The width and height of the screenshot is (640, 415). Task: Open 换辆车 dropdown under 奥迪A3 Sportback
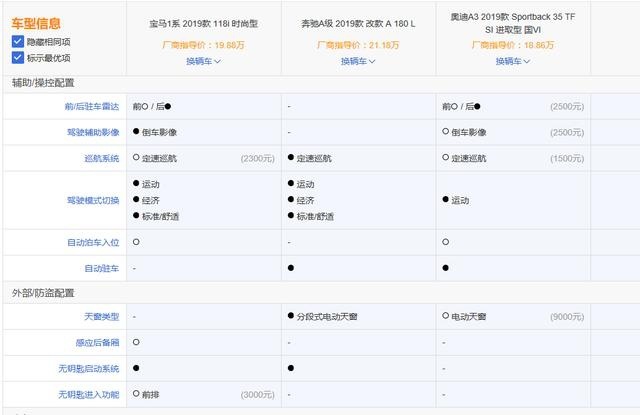pyautogui.click(x=513, y=61)
